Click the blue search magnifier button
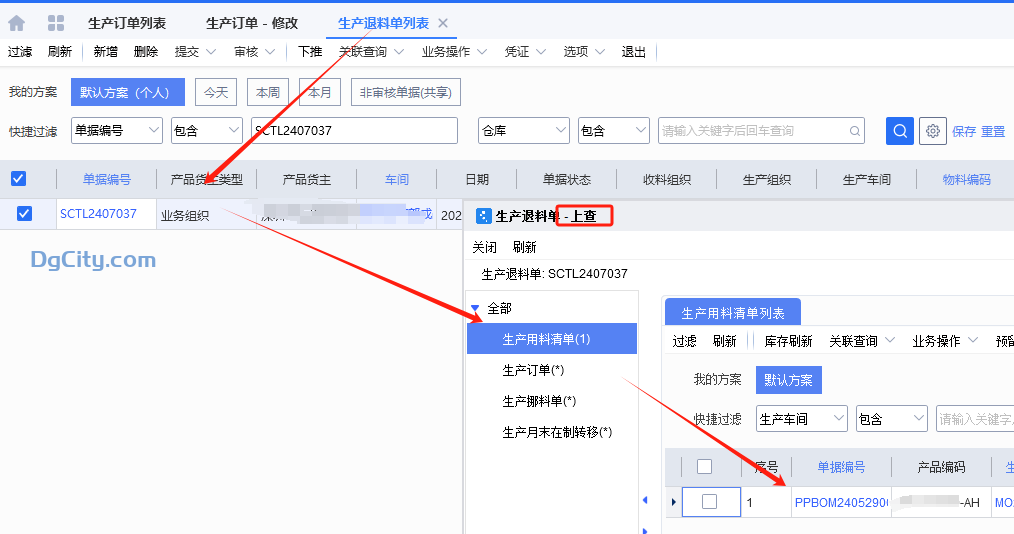Image resolution: width=1014 pixels, height=534 pixels. tap(900, 131)
